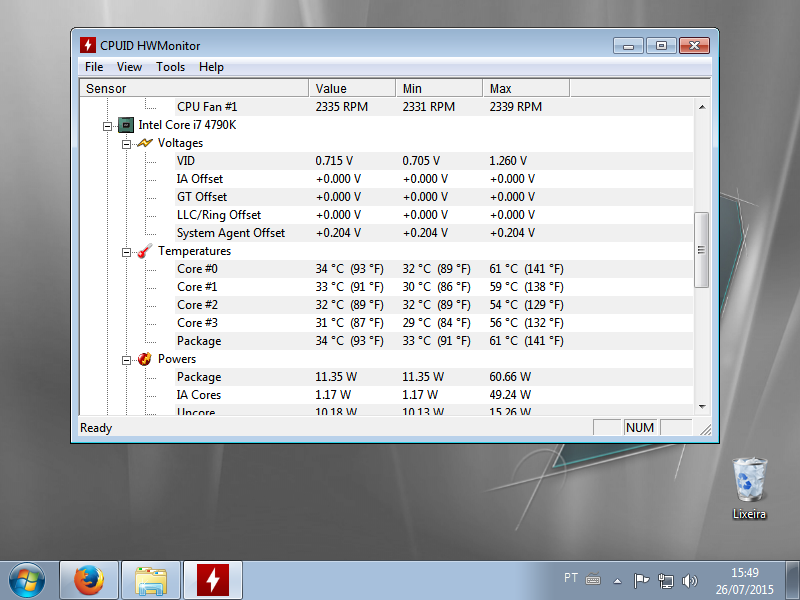Viewport: 800px width, 600px height.
Task: Show hidden tray icons arrow
Action: [x=617, y=581]
